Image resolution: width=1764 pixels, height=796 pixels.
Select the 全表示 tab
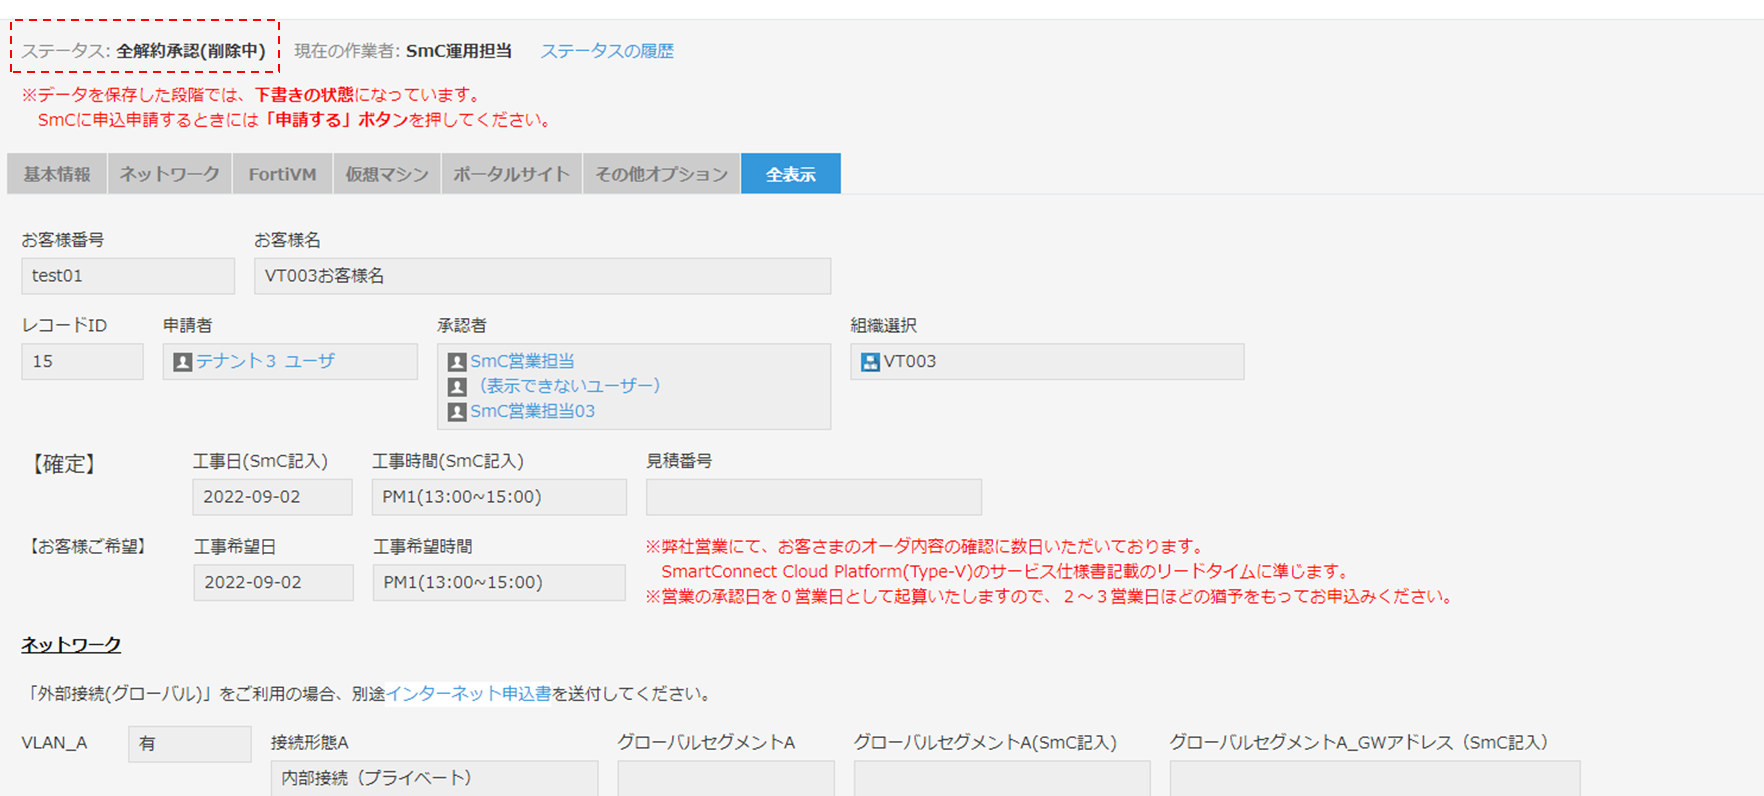[x=791, y=174]
